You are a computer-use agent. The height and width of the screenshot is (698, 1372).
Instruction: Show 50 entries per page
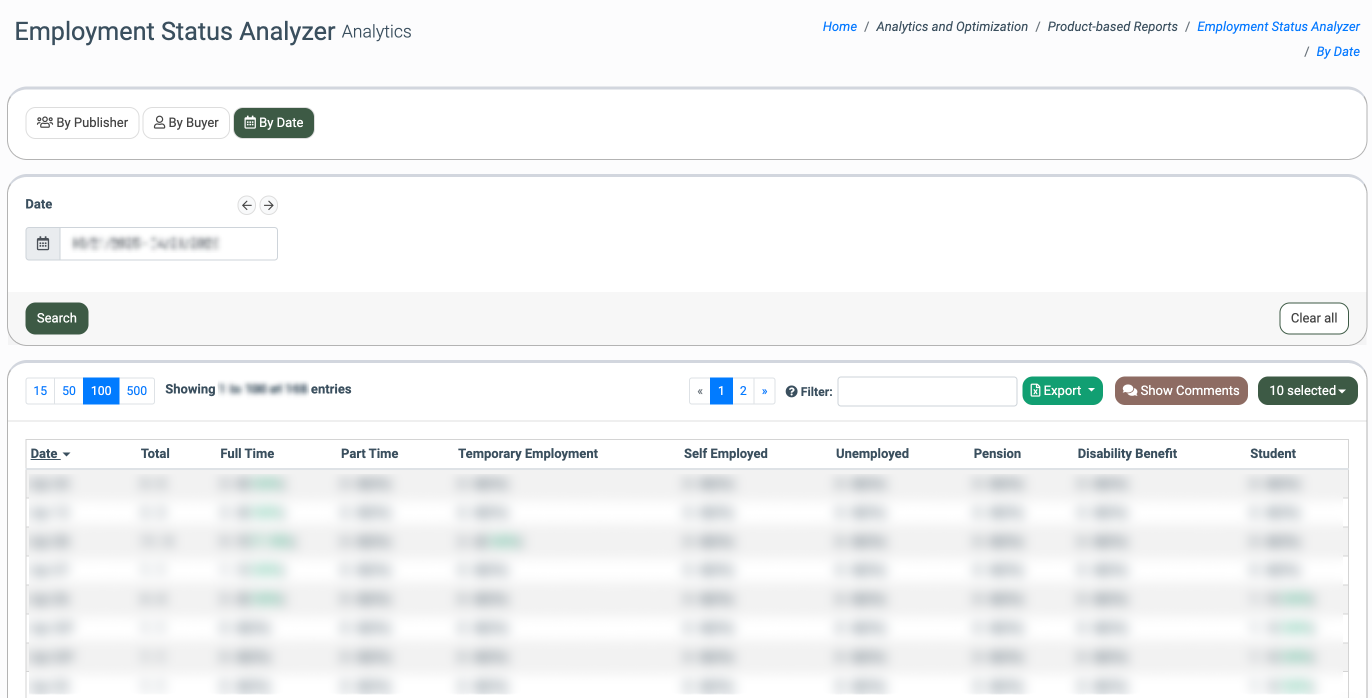pyautogui.click(x=69, y=391)
